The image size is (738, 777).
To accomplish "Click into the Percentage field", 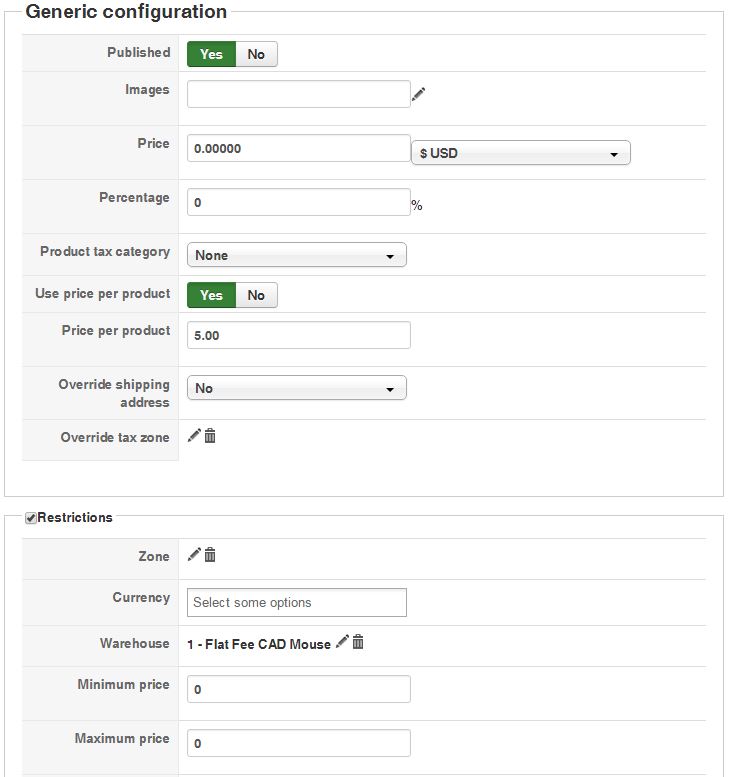I will coord(298,202).
